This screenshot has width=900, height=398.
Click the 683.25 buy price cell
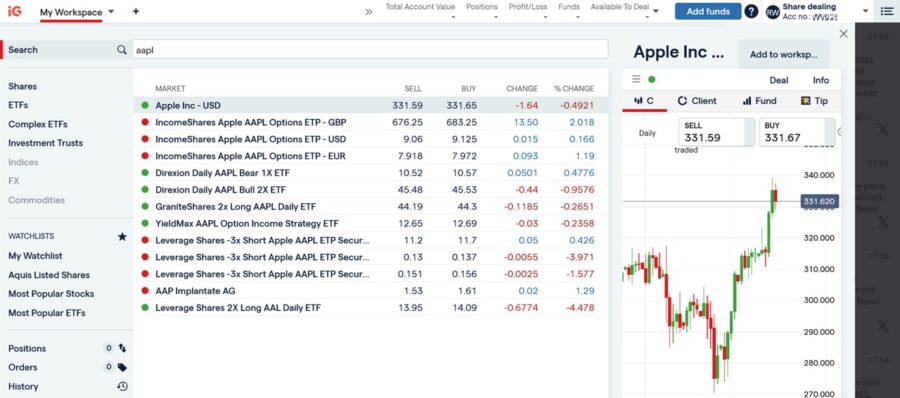(x=461, y=122)
